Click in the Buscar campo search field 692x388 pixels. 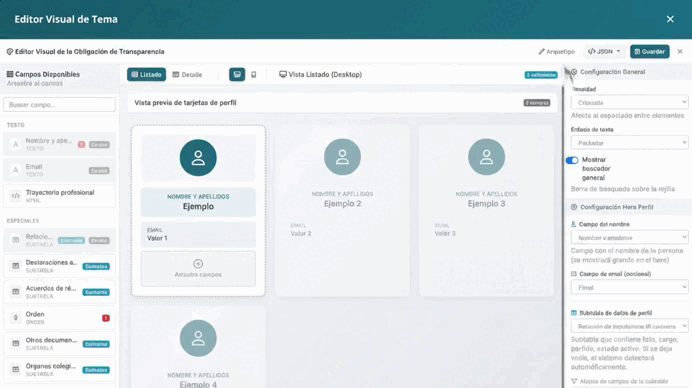[60, 105]
